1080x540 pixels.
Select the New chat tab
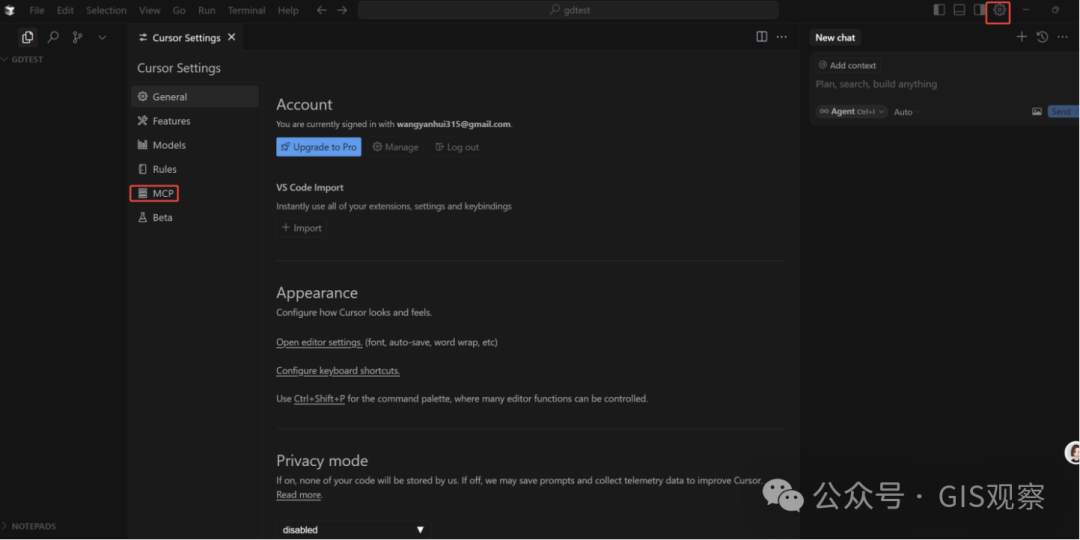(x=835, y=38)
